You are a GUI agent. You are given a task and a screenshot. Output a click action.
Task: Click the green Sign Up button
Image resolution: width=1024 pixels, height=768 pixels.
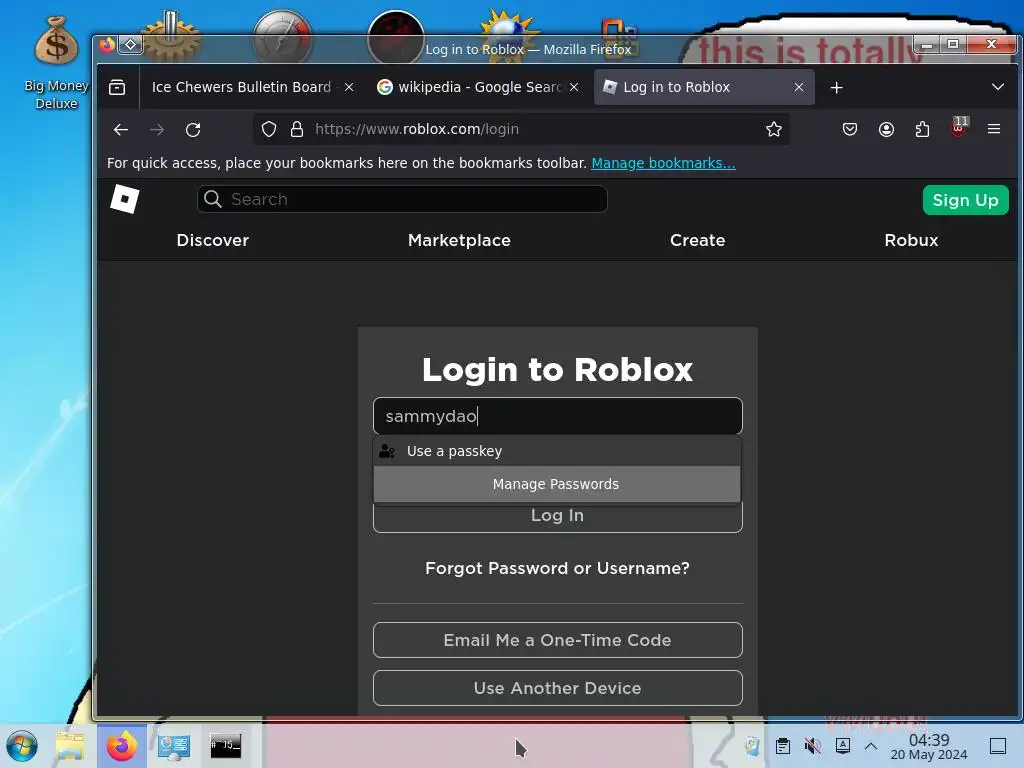tap(965, 200)
